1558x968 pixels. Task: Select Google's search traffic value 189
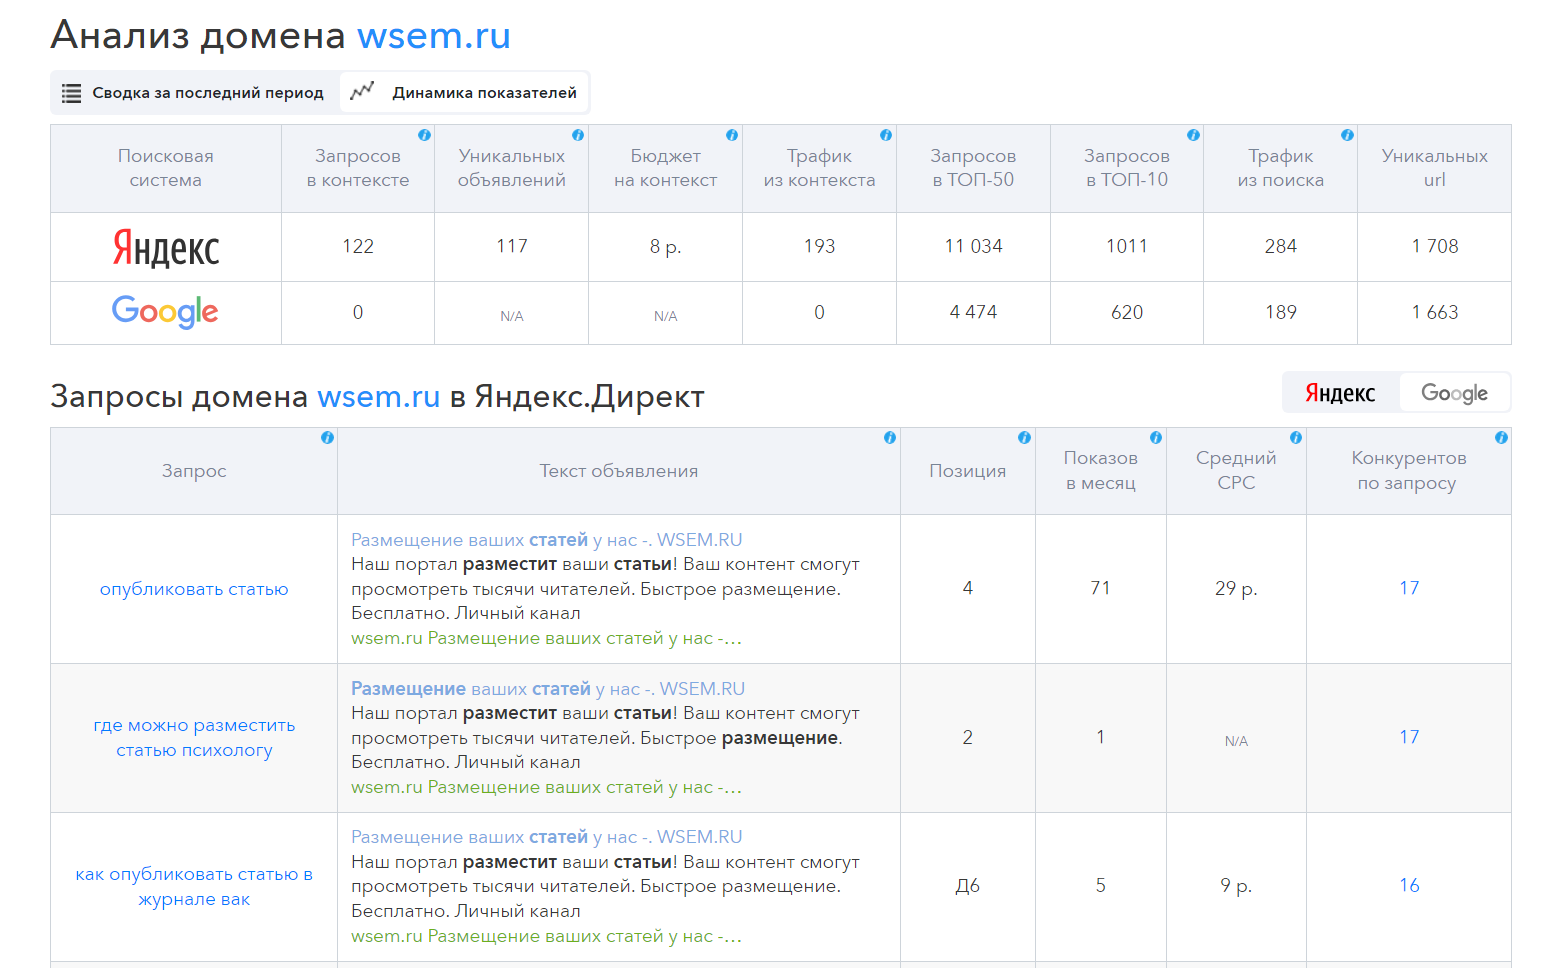[1281, 312]
